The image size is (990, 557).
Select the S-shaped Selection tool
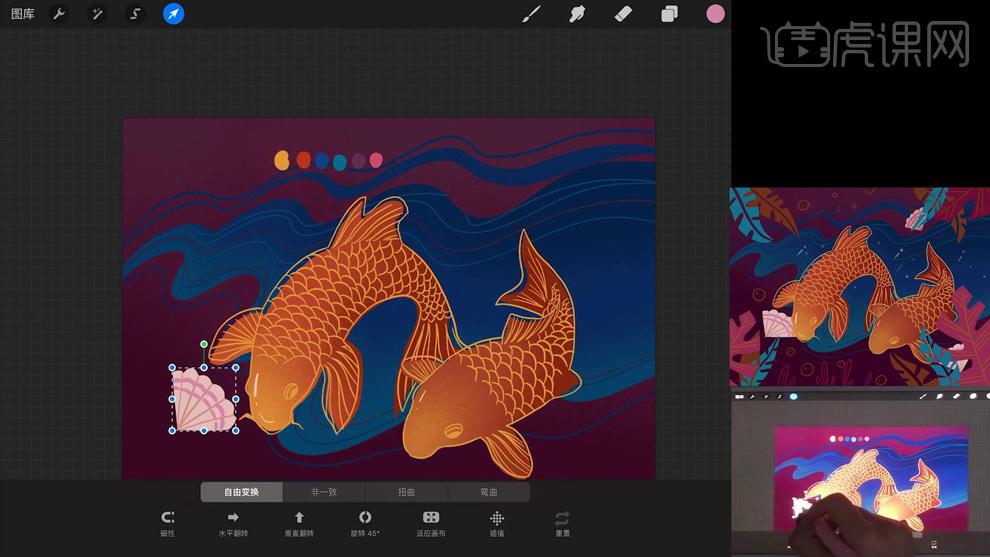(134, 14)
